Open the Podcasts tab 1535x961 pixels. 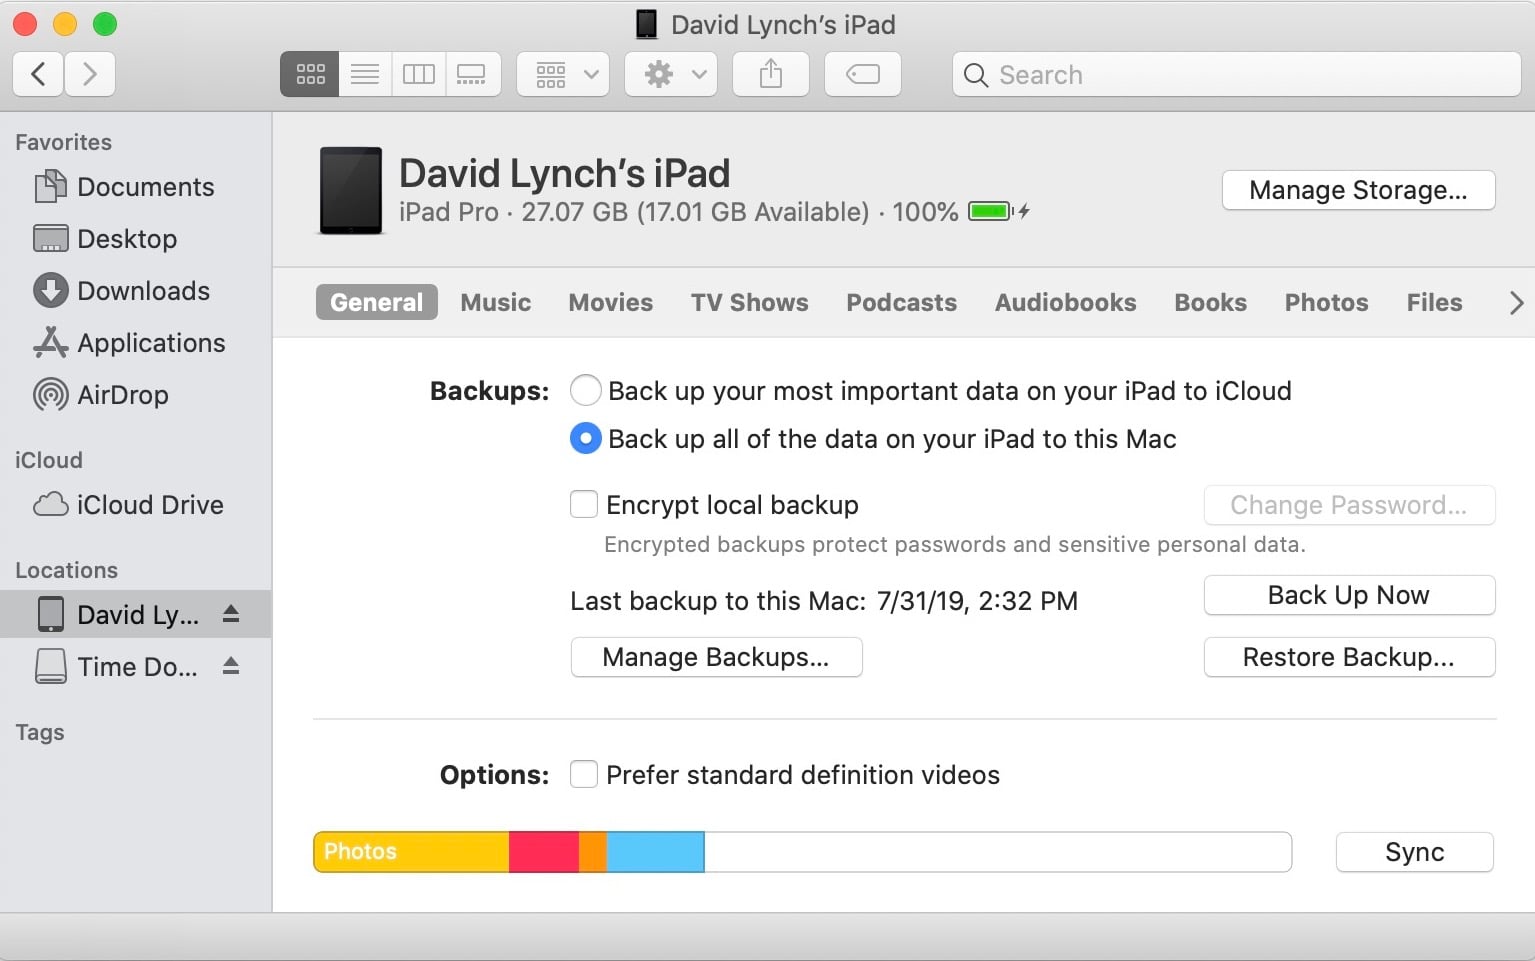click(900, 302)
